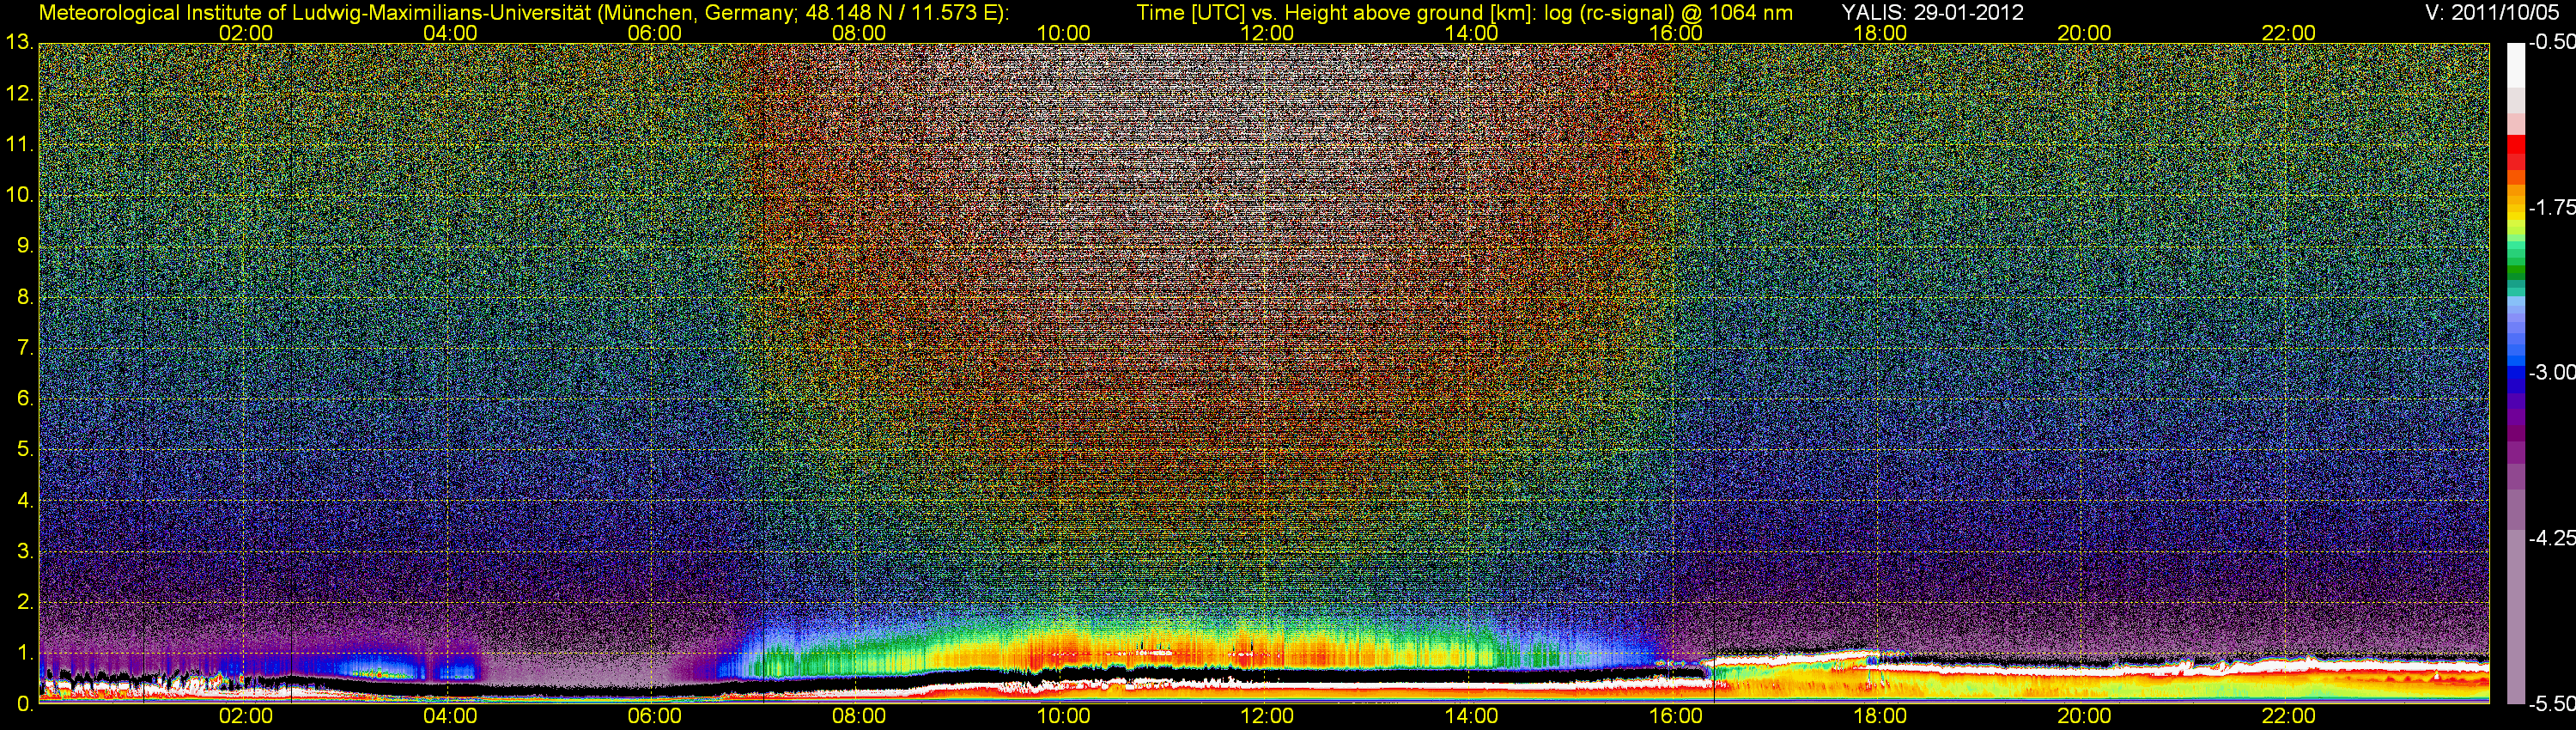Click the 8 km height axis label
The image size is (2576, 730).
click(24, 297)
